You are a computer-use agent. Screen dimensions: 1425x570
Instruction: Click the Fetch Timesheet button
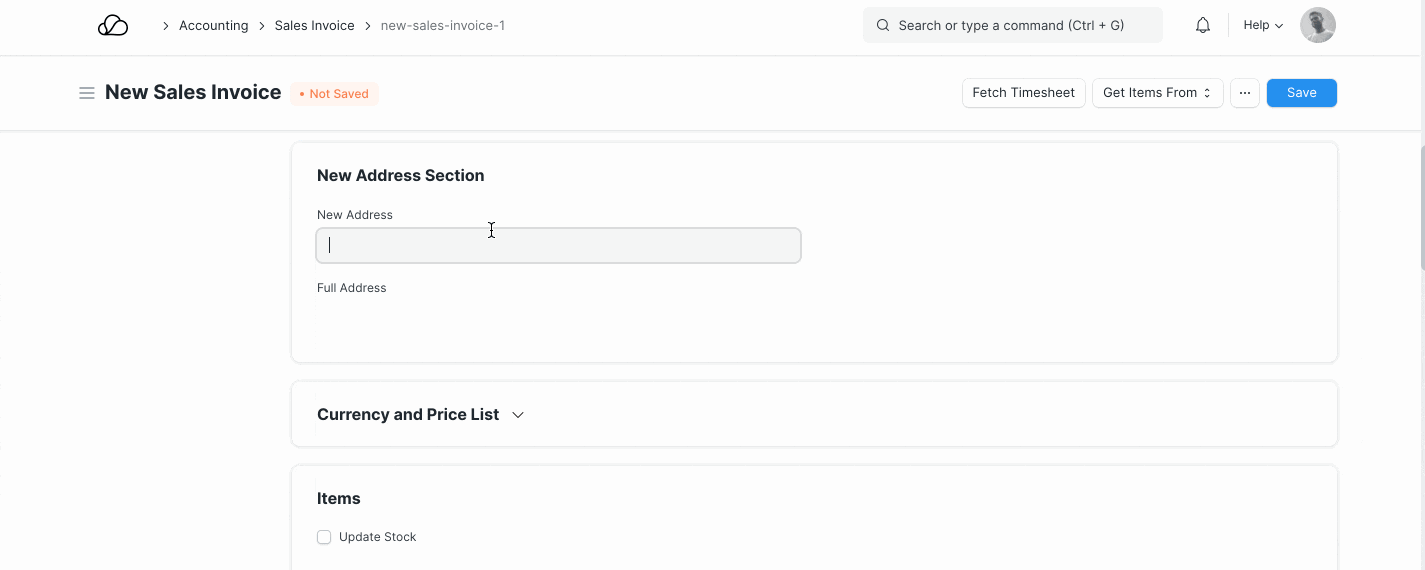click(x=1023, y=93)
